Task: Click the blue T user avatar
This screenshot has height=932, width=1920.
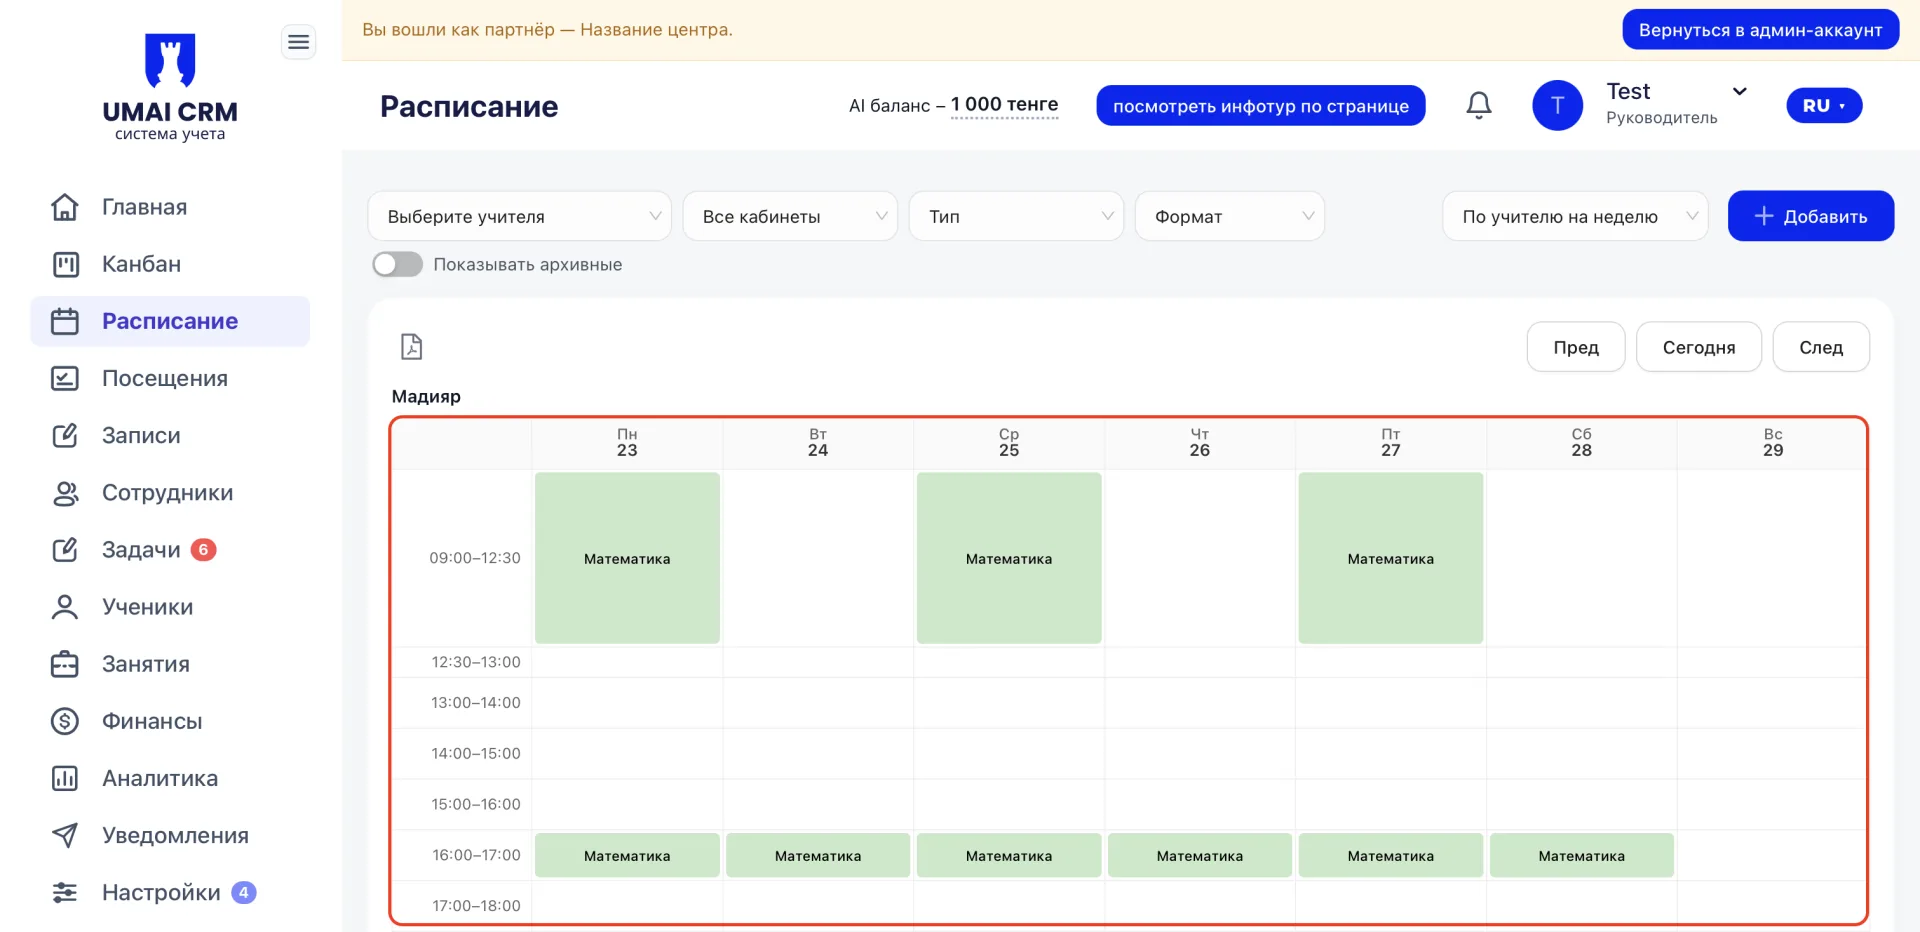Action: 1557,105
